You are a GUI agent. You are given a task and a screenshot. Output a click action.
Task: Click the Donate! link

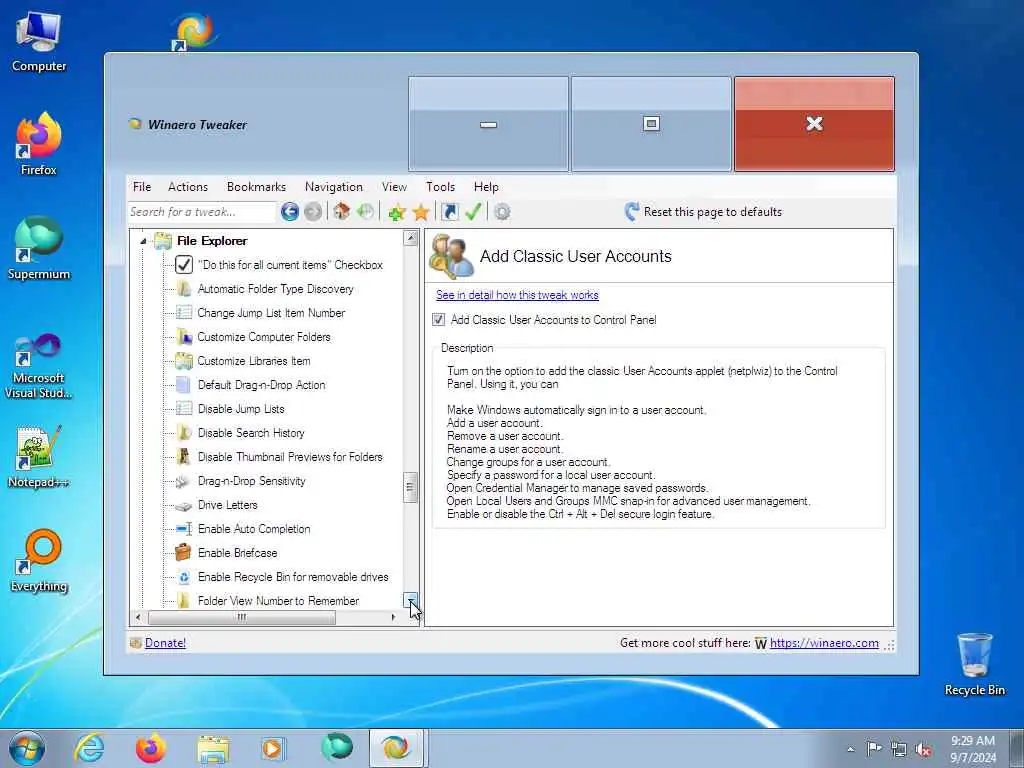[x=165, y=643]
